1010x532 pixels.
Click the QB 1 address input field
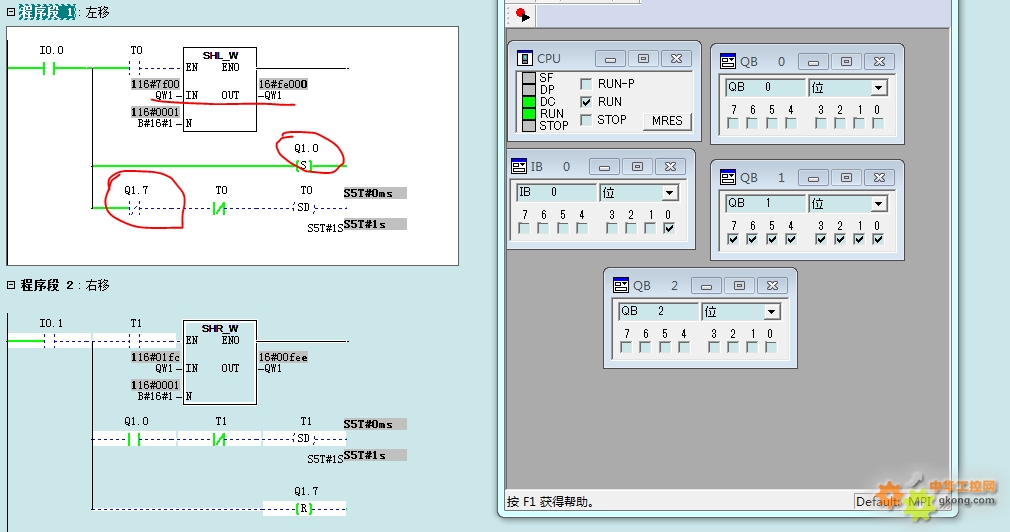point(765,204)
